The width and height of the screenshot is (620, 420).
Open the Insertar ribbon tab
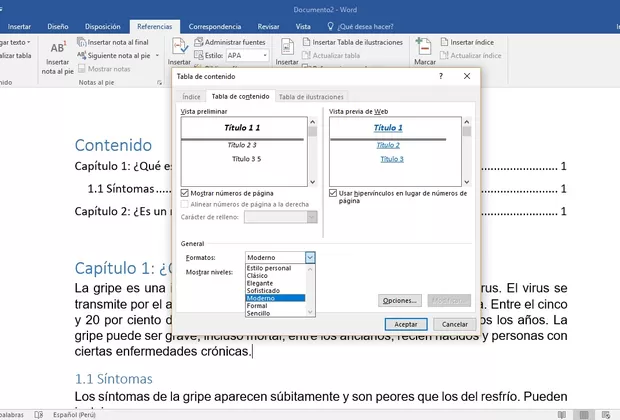point(19,26)
